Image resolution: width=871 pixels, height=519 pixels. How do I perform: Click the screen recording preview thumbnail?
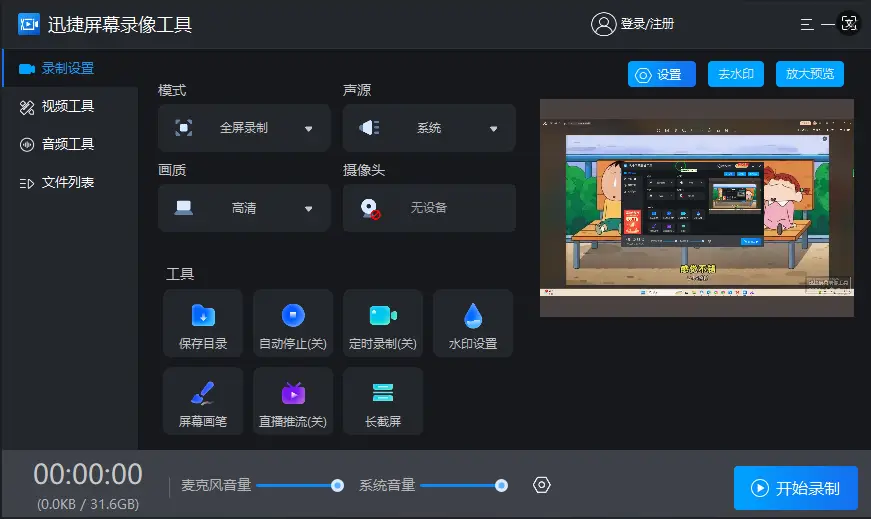(x=697, y=208)
